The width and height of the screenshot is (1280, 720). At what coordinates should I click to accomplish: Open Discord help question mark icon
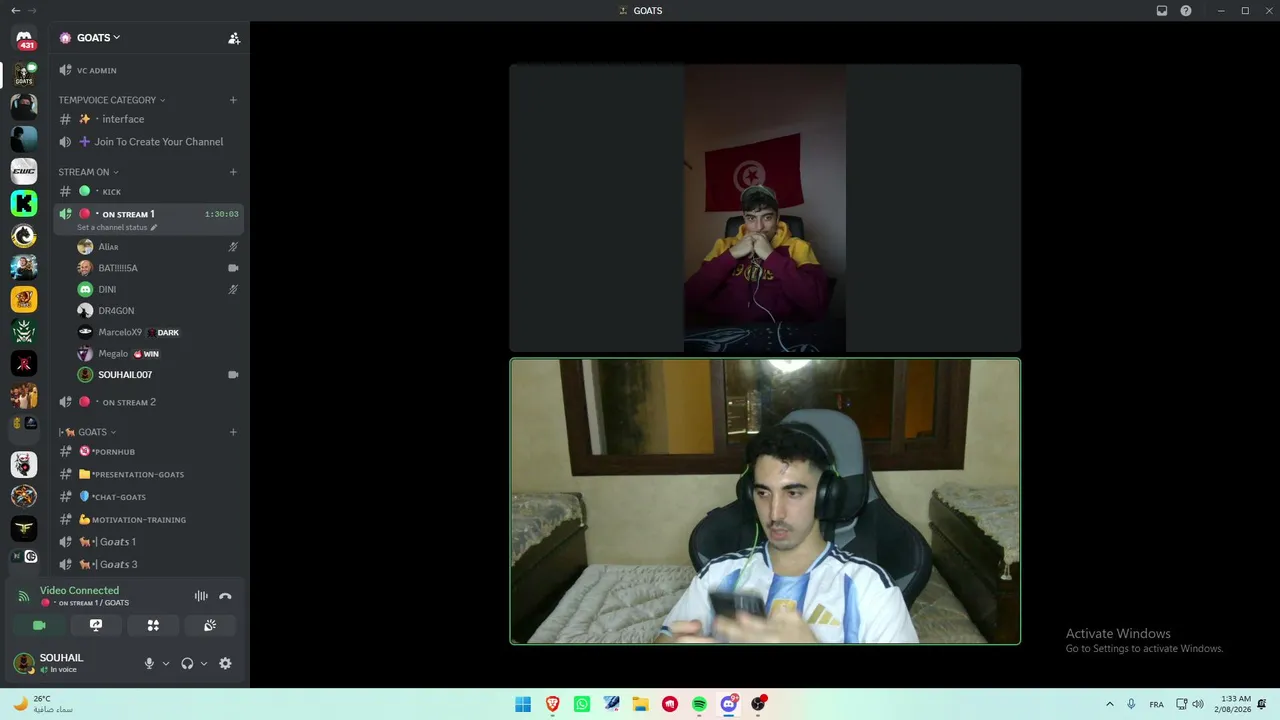tap(1186, 11)
